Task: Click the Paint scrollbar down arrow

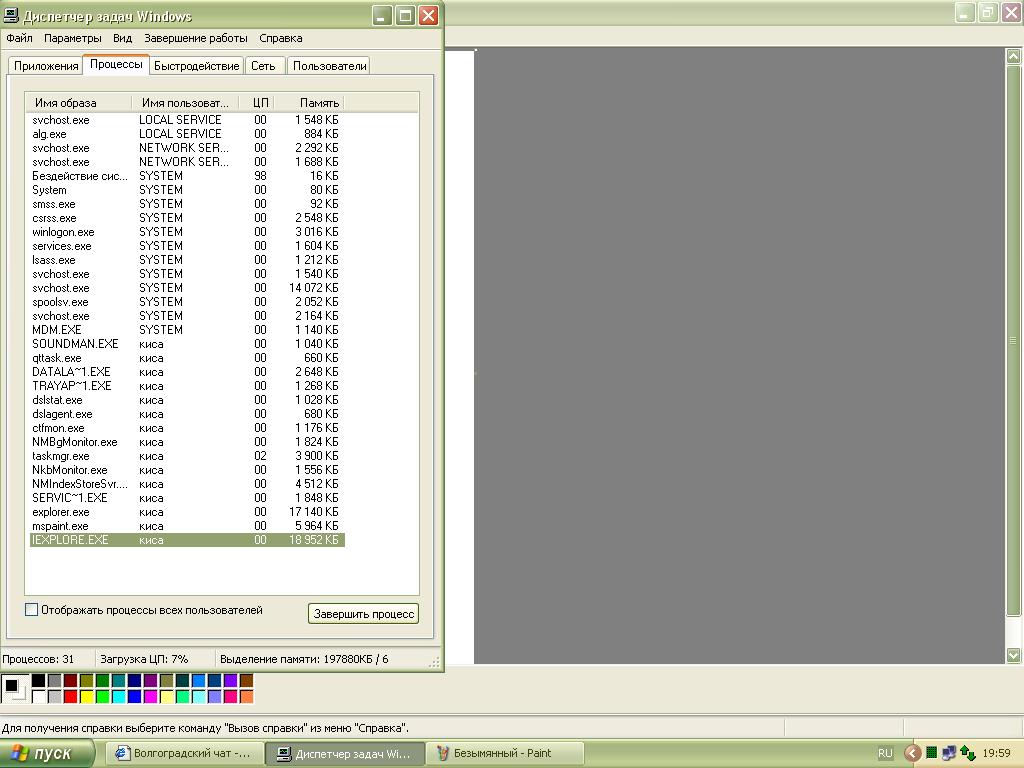Action: (x=1013, y=655)
